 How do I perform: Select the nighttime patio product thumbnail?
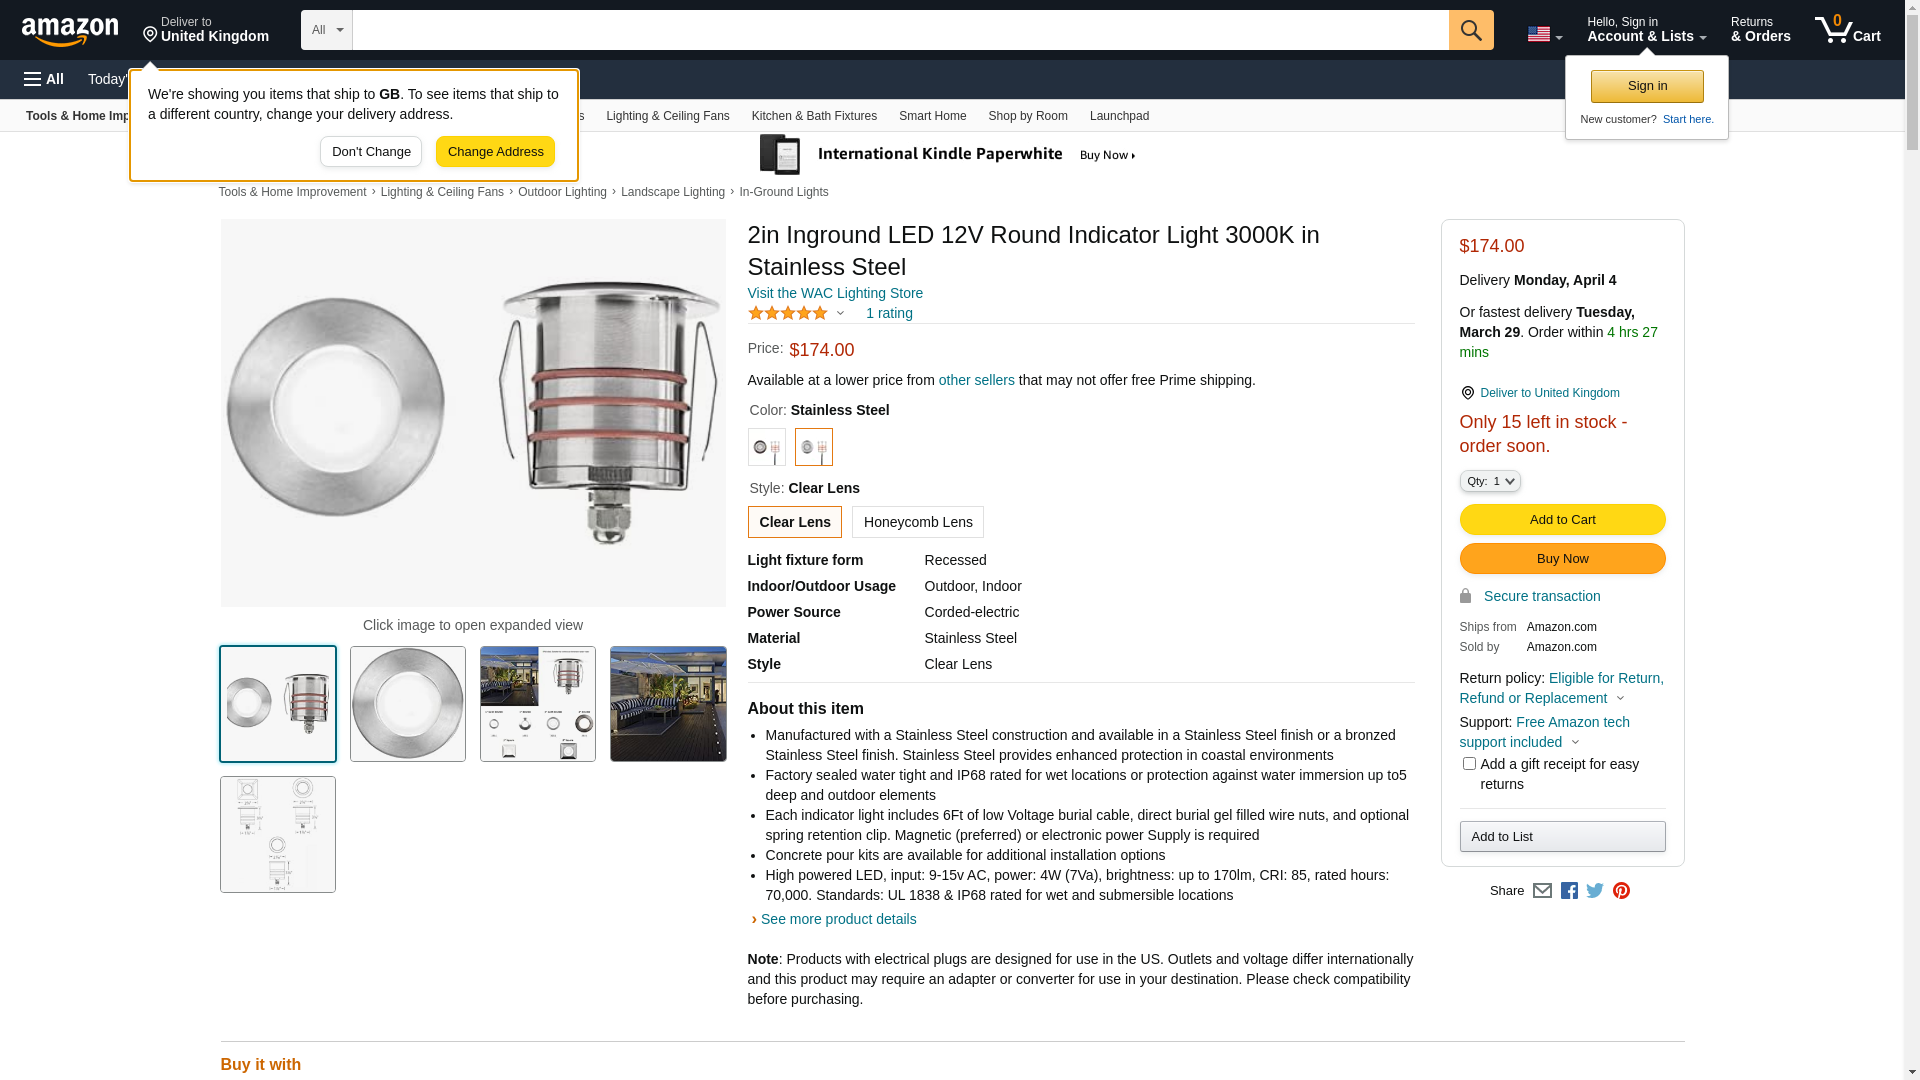668,704
